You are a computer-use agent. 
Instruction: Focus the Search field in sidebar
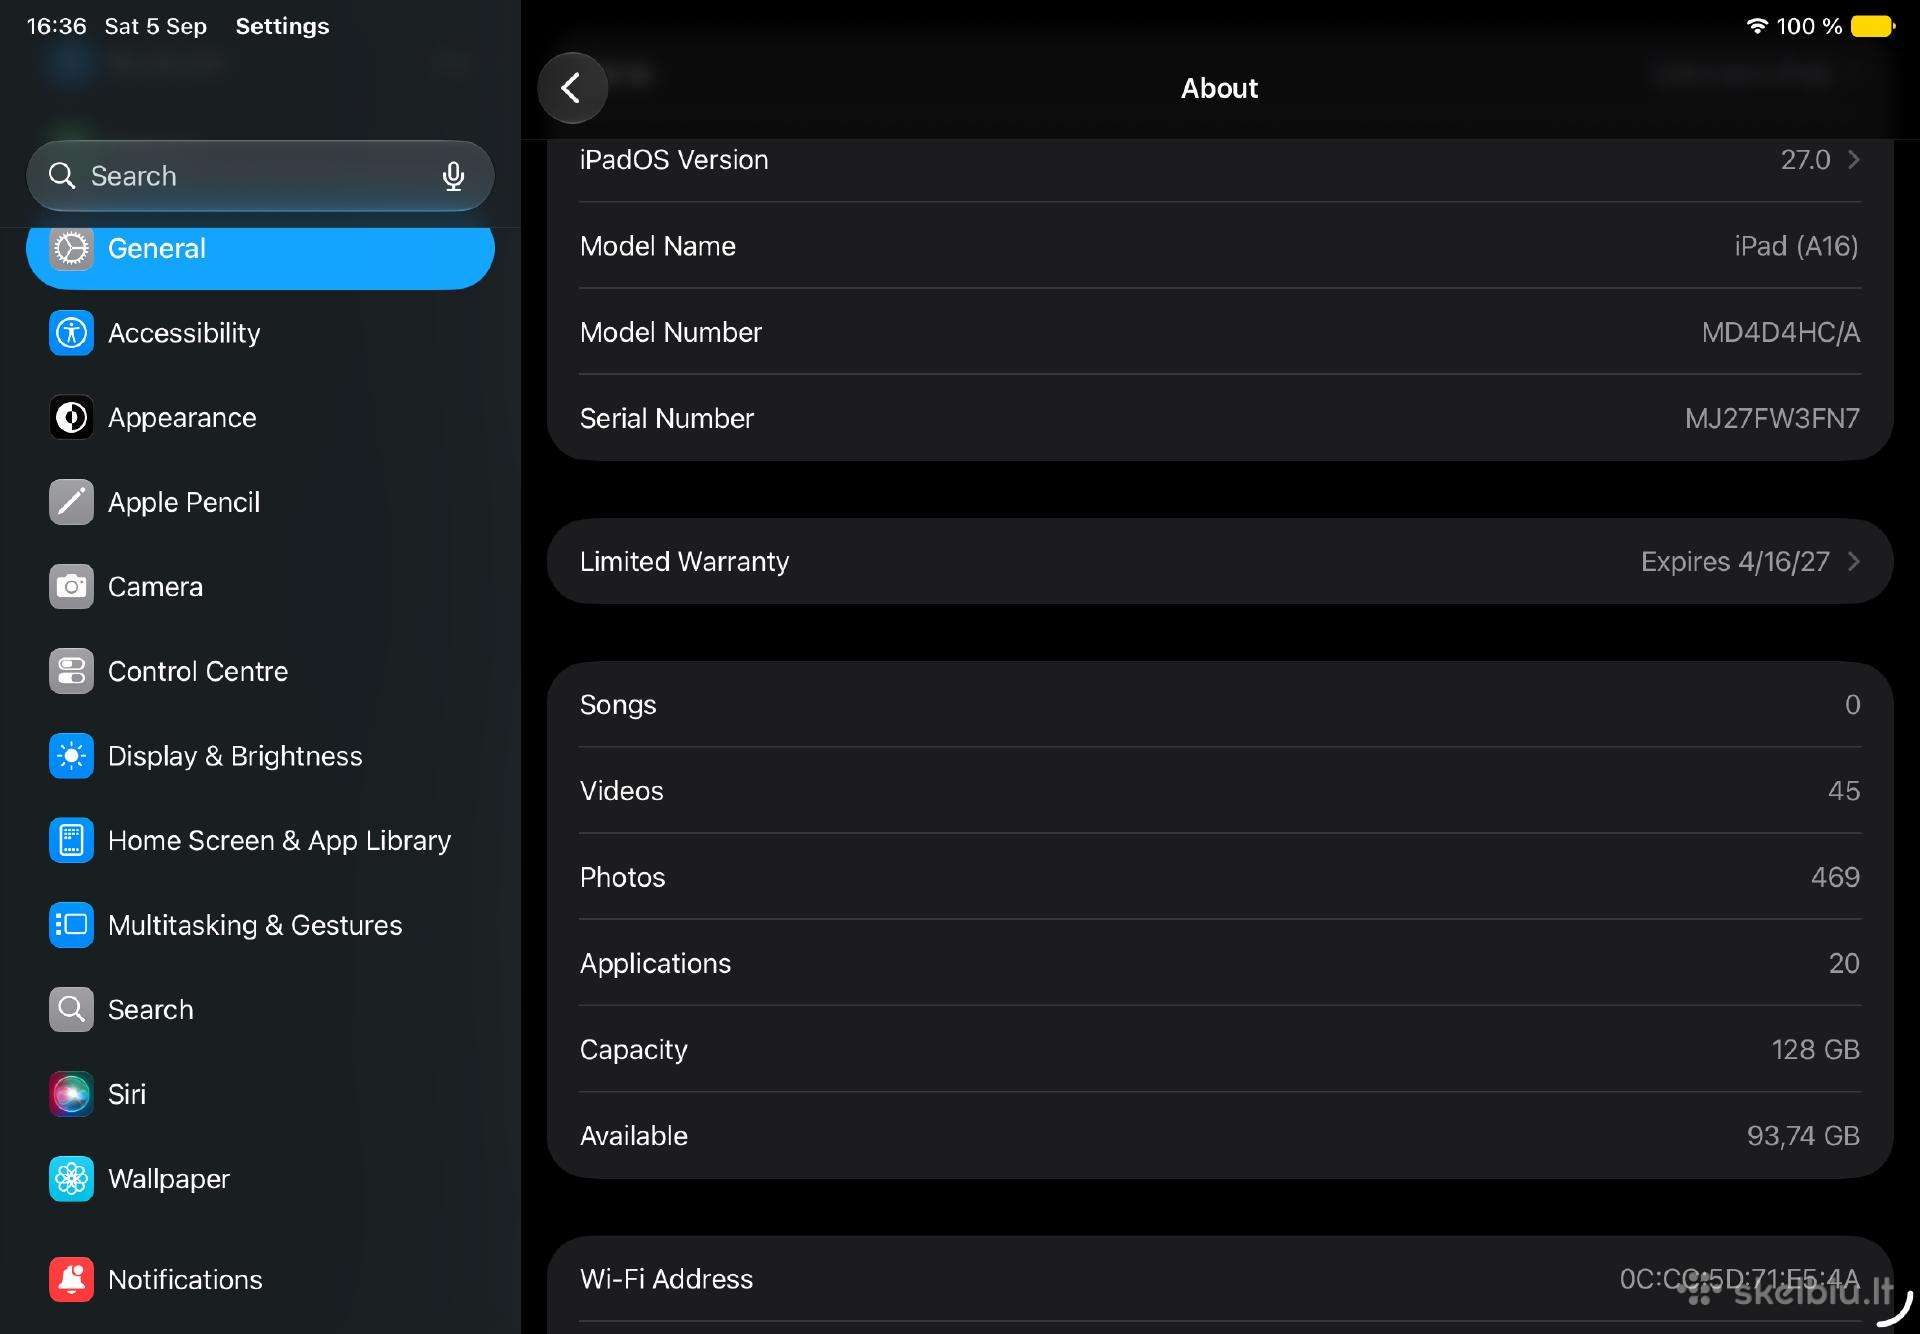[x=260, y=176]
